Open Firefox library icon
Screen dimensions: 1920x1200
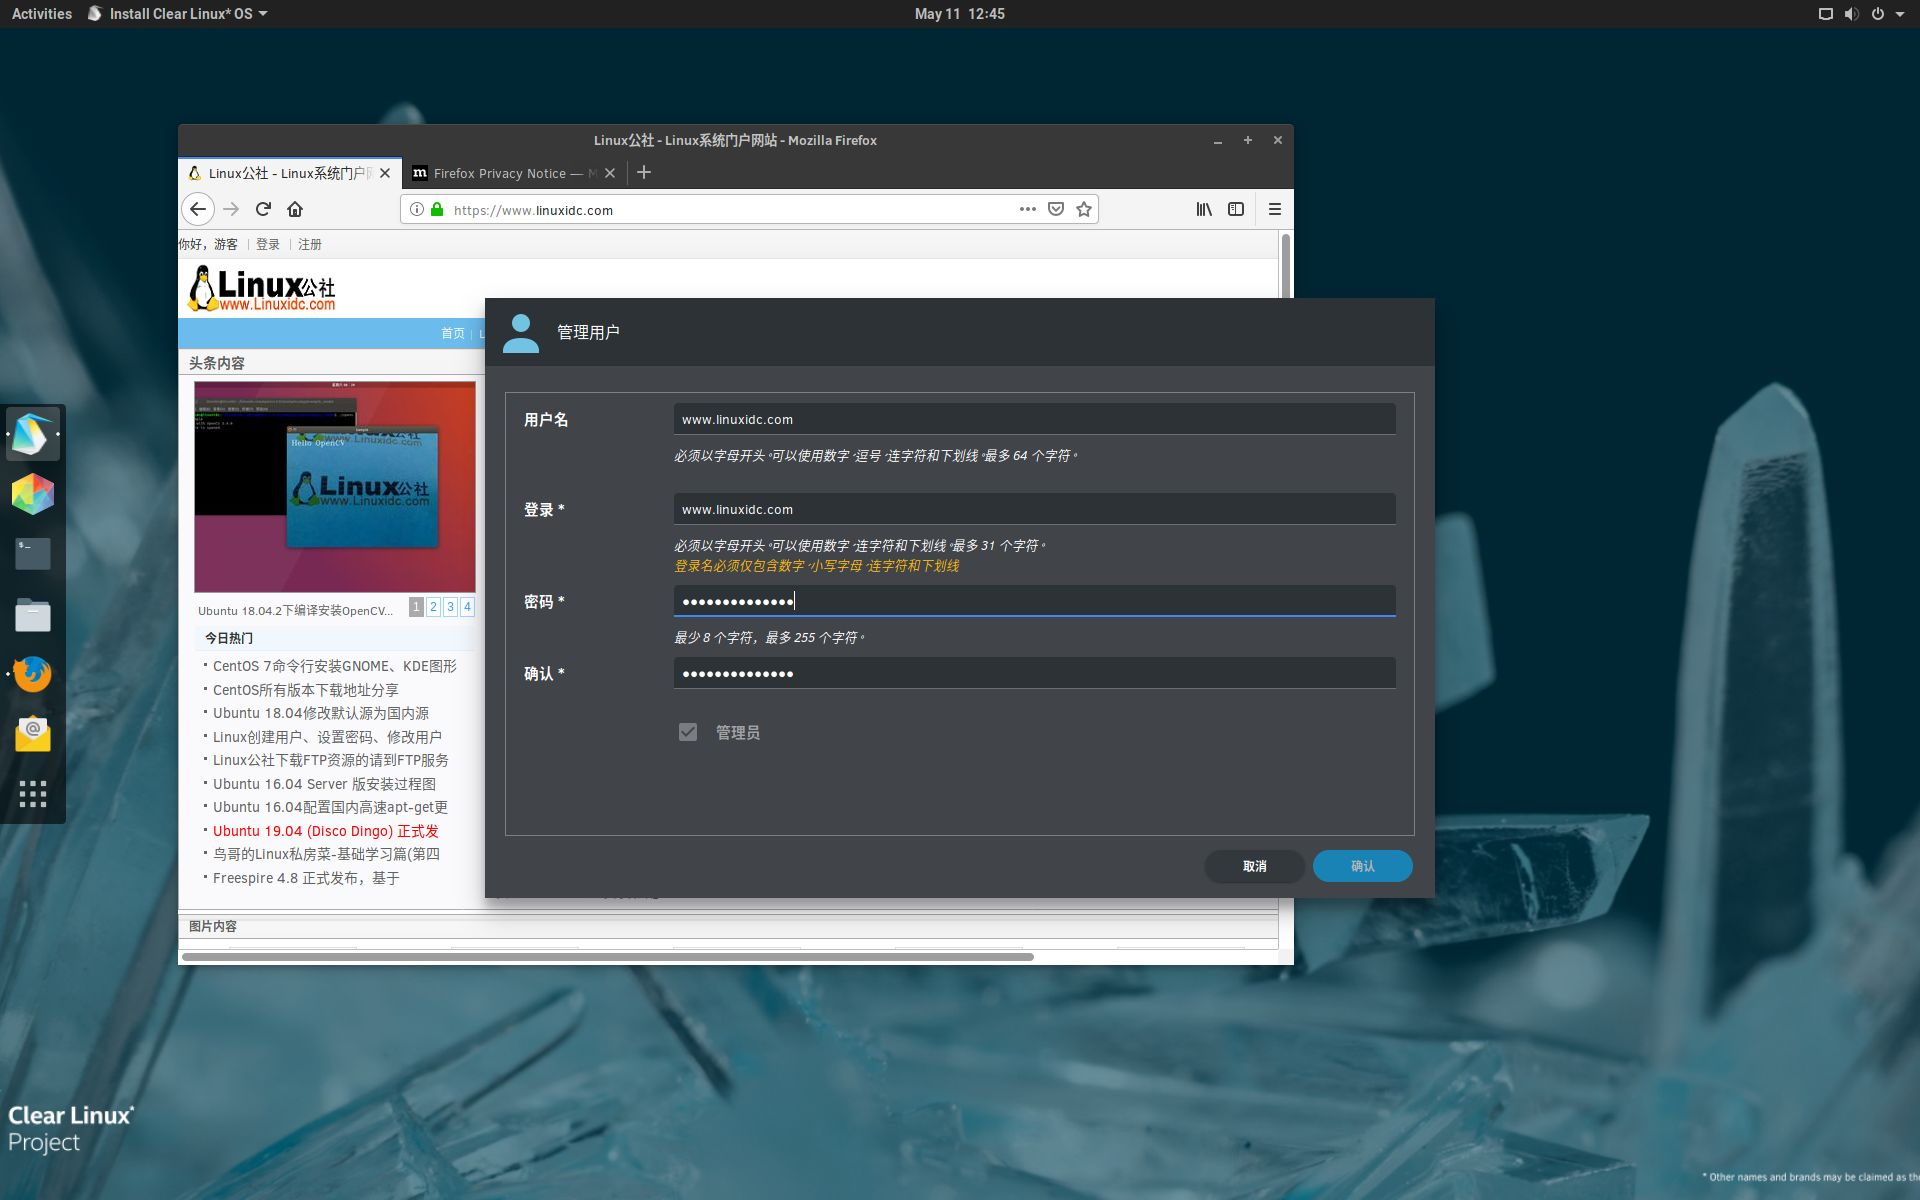click(1204, 209)
